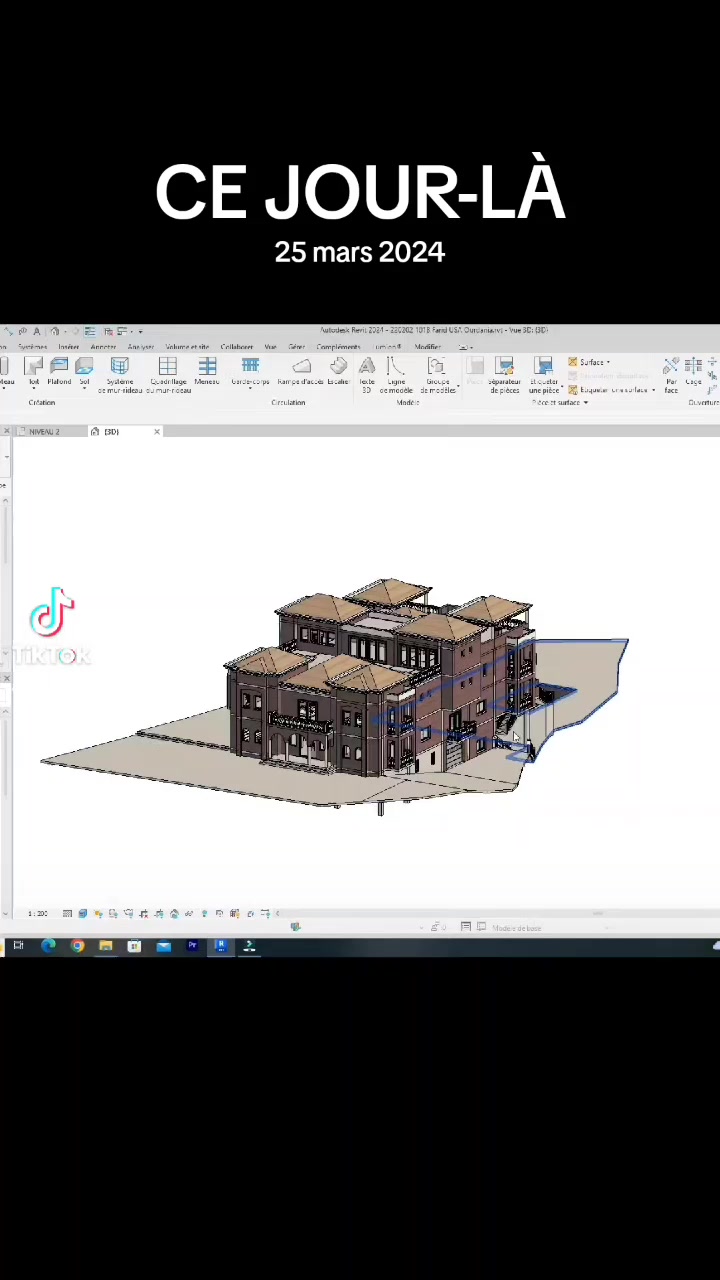Open the Systèmes ribbon tab

click(x=32, y=347)
